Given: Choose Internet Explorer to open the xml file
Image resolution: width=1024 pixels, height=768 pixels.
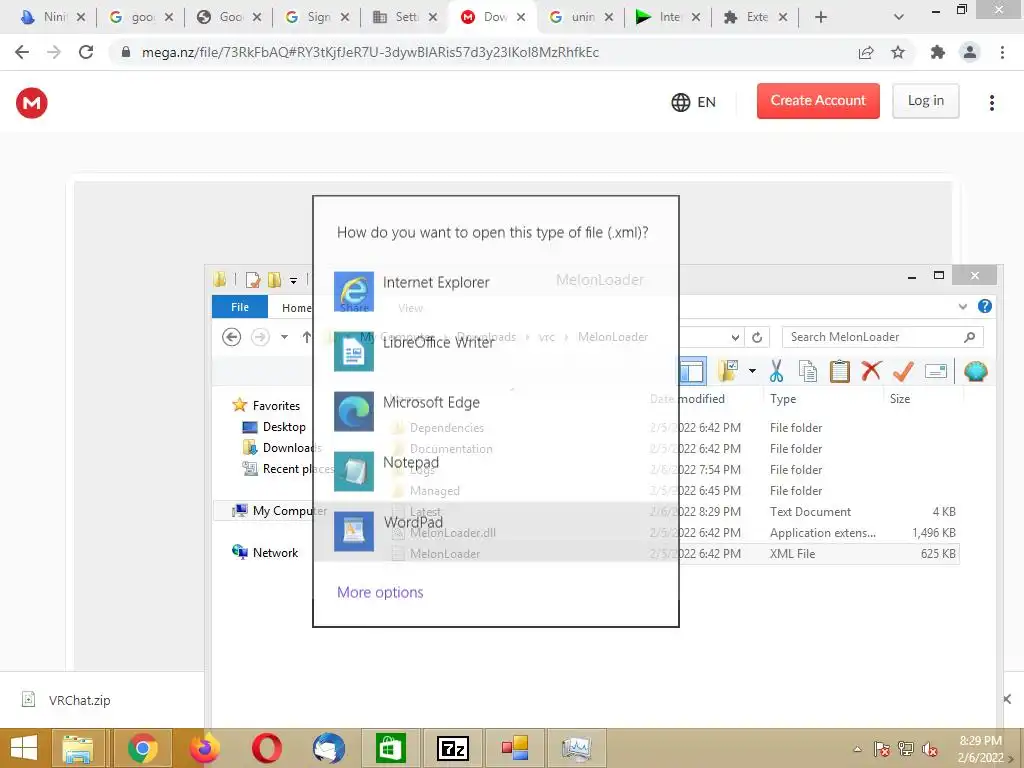Looking at the screenshot, I should [x=495, y=291].
